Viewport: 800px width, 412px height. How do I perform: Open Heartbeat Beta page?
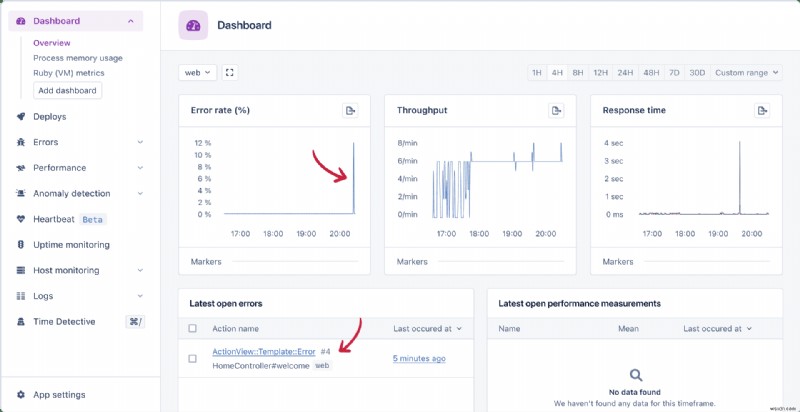(69, 219)
